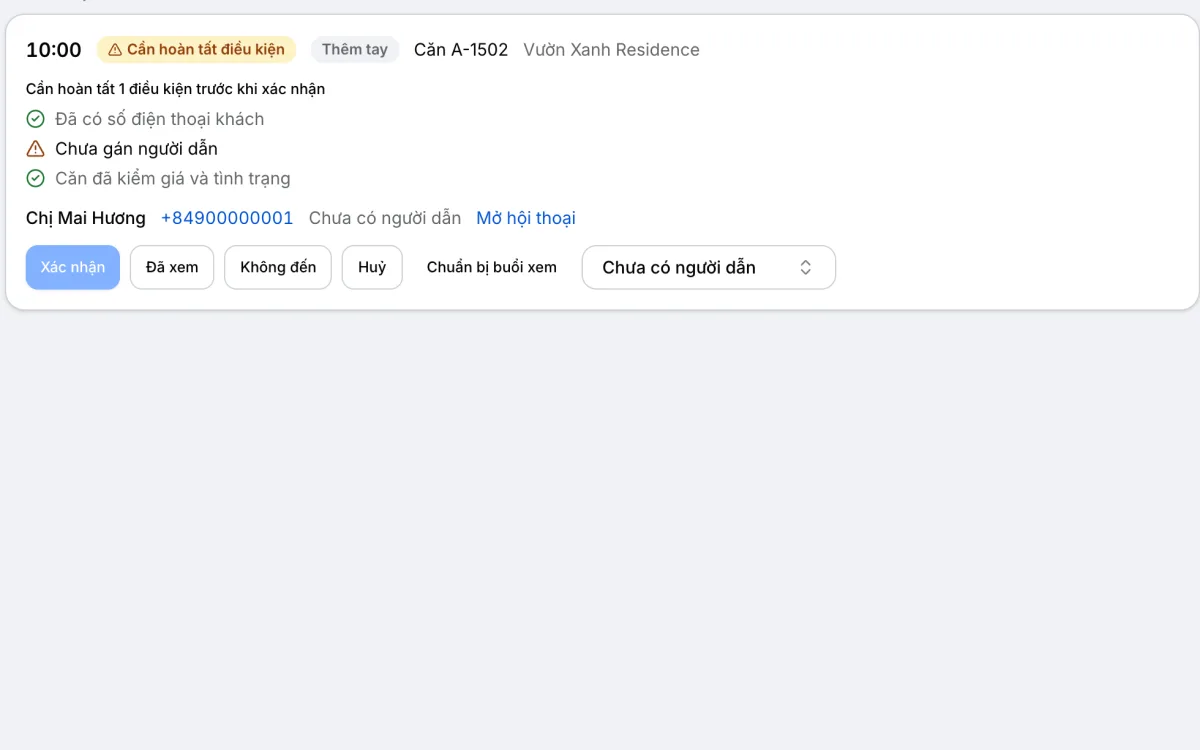1200x750 pixels.
Task: Click the text 'Đã có số điện thoại khách'
Action: [160, 119]
